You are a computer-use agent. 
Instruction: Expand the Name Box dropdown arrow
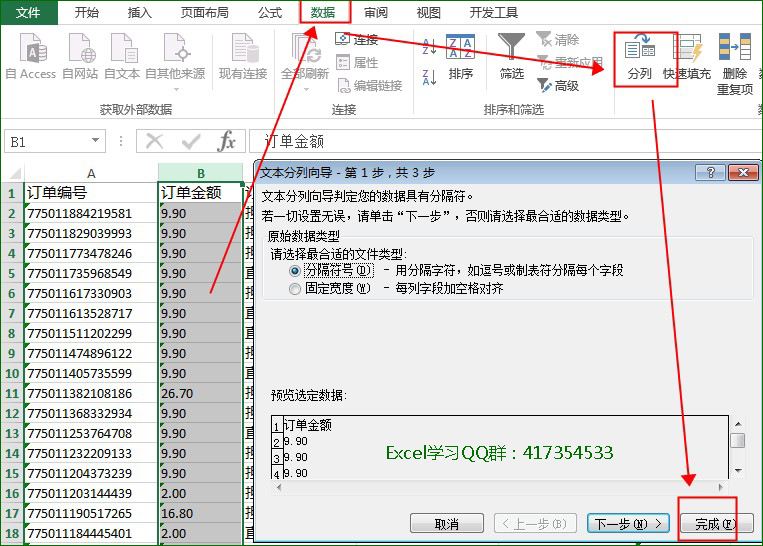[x=95, y=141]
